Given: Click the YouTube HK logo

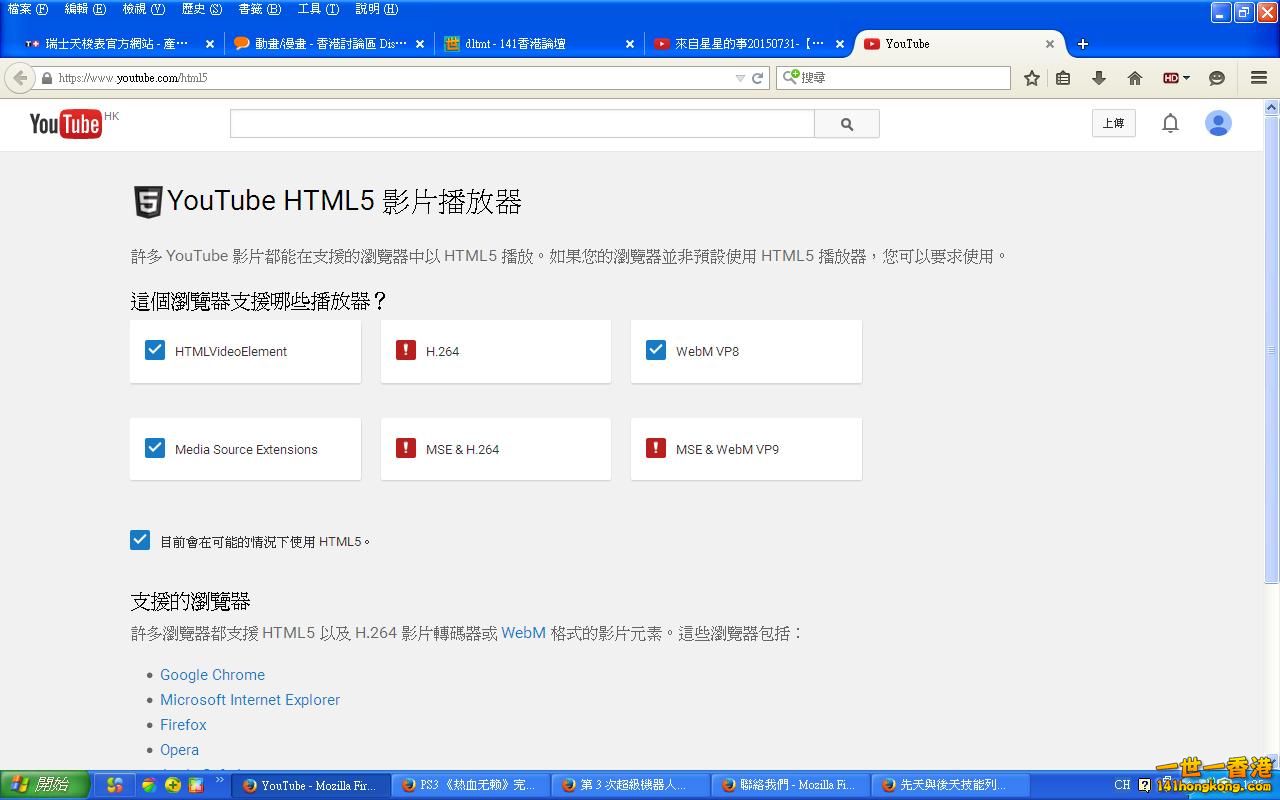Looking at the screenshot, I should pyautogui.click(x=74, y=123).
